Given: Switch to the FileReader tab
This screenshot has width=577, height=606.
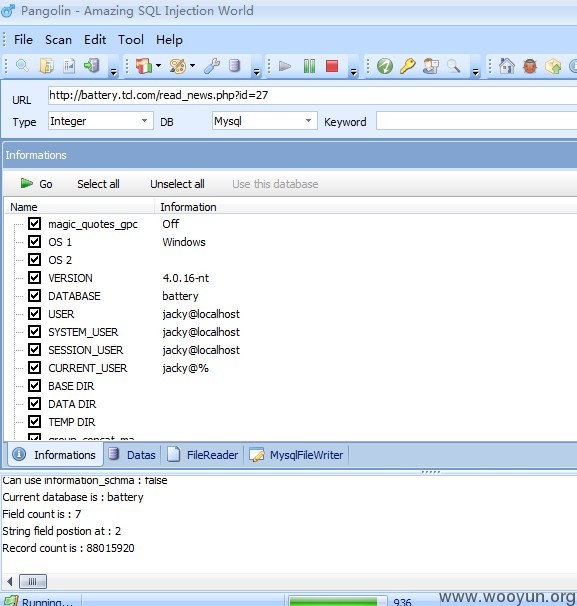Looking at the screenshot, I should [x=203, y=454].
